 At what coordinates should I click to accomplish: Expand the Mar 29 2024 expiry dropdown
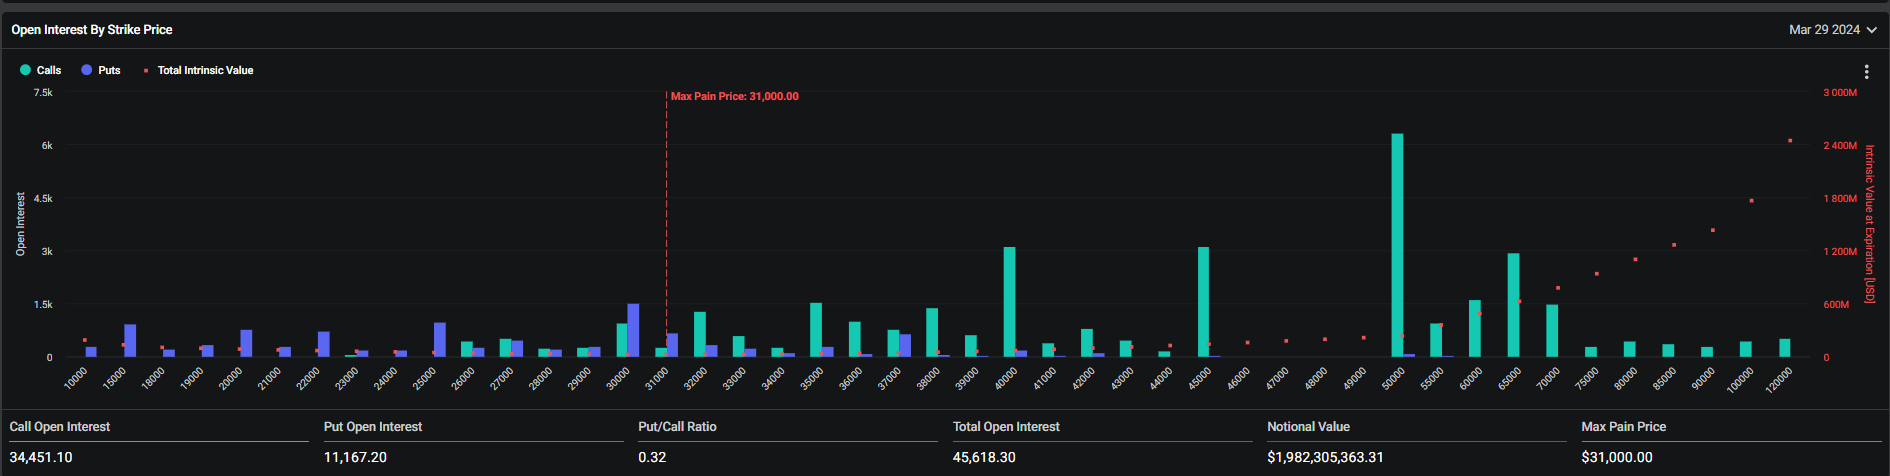pos(1832,30)
